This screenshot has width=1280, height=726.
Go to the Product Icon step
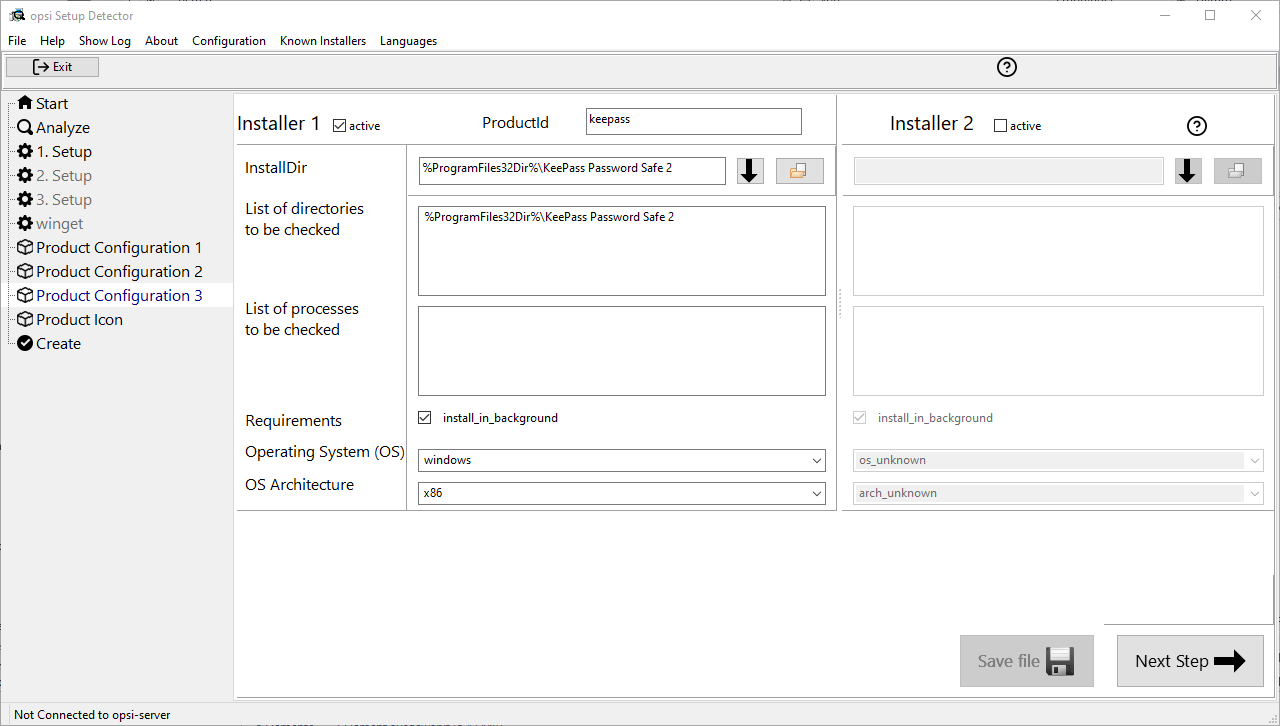coord(80,319)
